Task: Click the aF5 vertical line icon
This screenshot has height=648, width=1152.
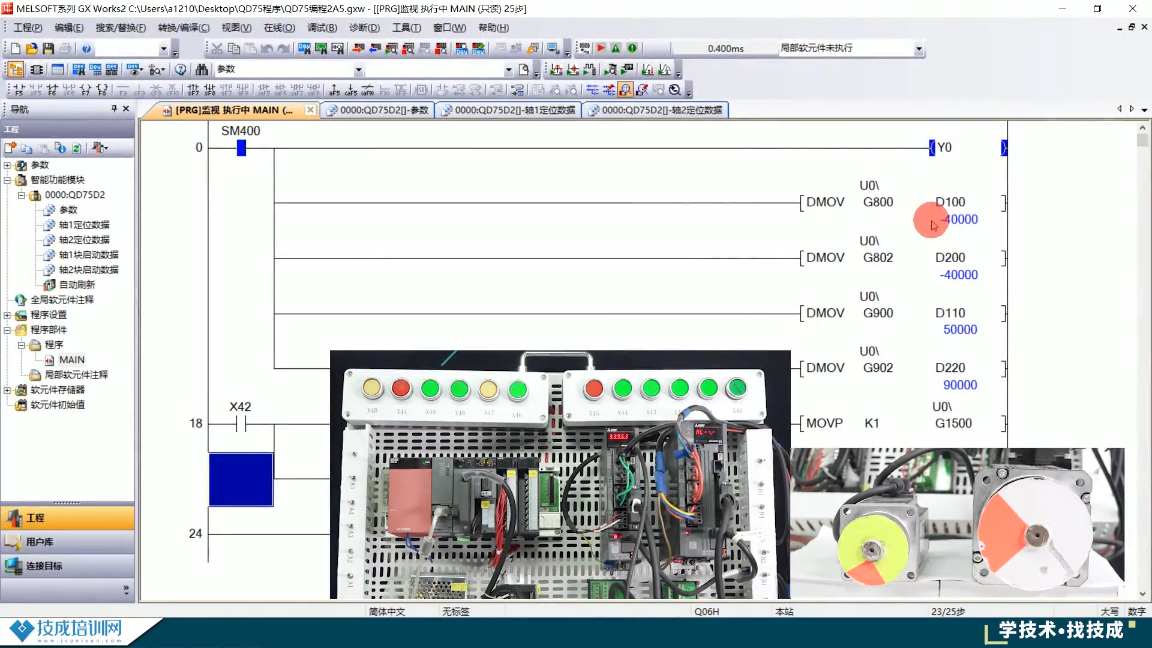Action: coord(334,90)
